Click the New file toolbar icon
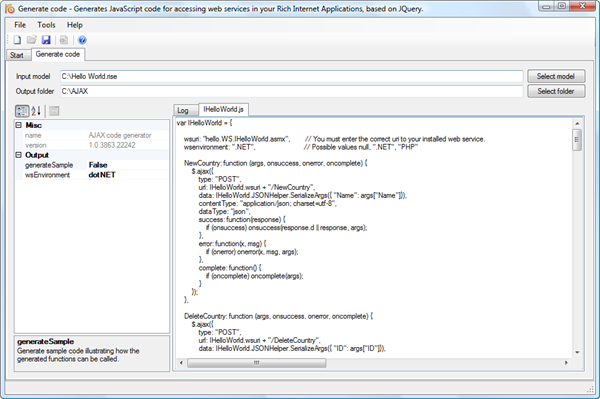Viewport: 600px width, 399px height. point(17,40)
